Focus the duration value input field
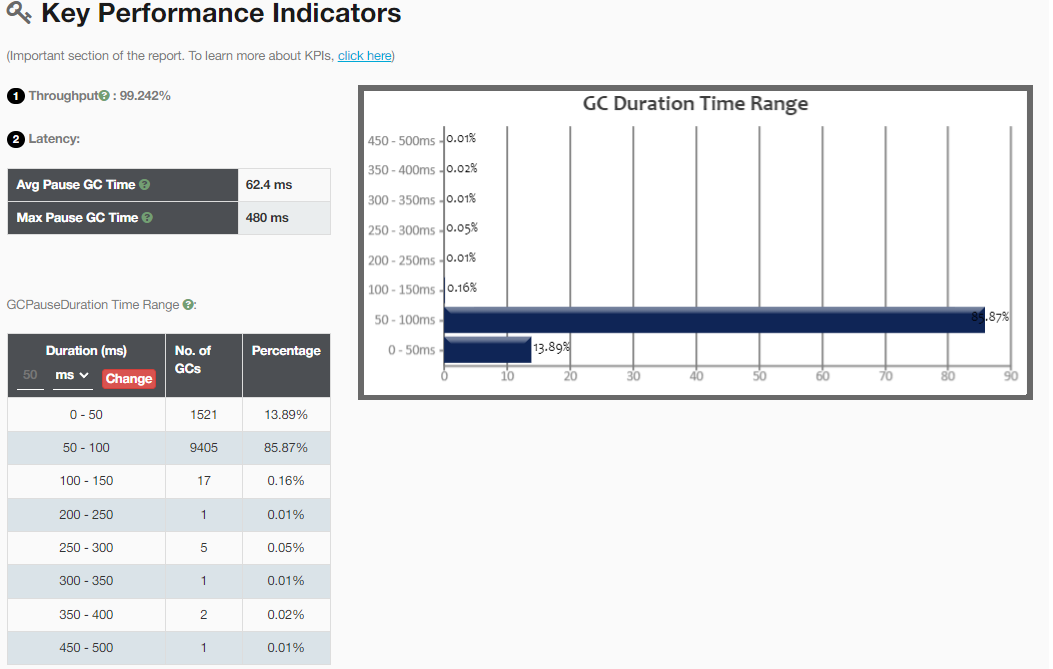Image resolution: width=1053 pixels, height=669 pixels. point(30,376)
